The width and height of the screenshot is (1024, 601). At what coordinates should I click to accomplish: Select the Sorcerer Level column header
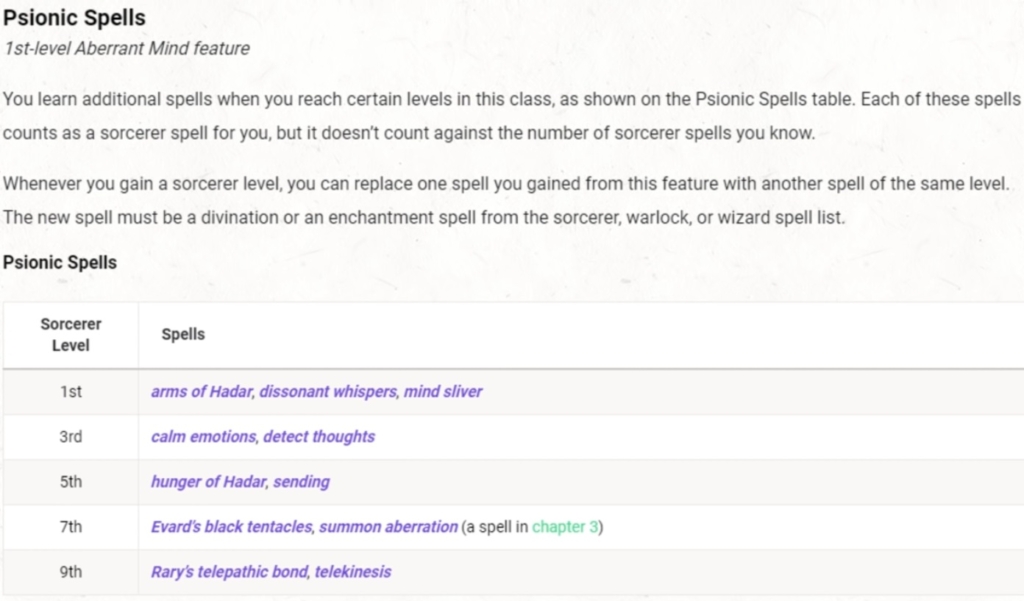(x=71, y=334)
